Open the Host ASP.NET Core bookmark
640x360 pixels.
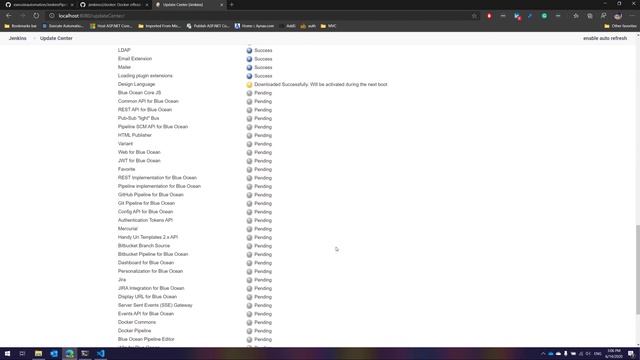(x=111, y=26)
